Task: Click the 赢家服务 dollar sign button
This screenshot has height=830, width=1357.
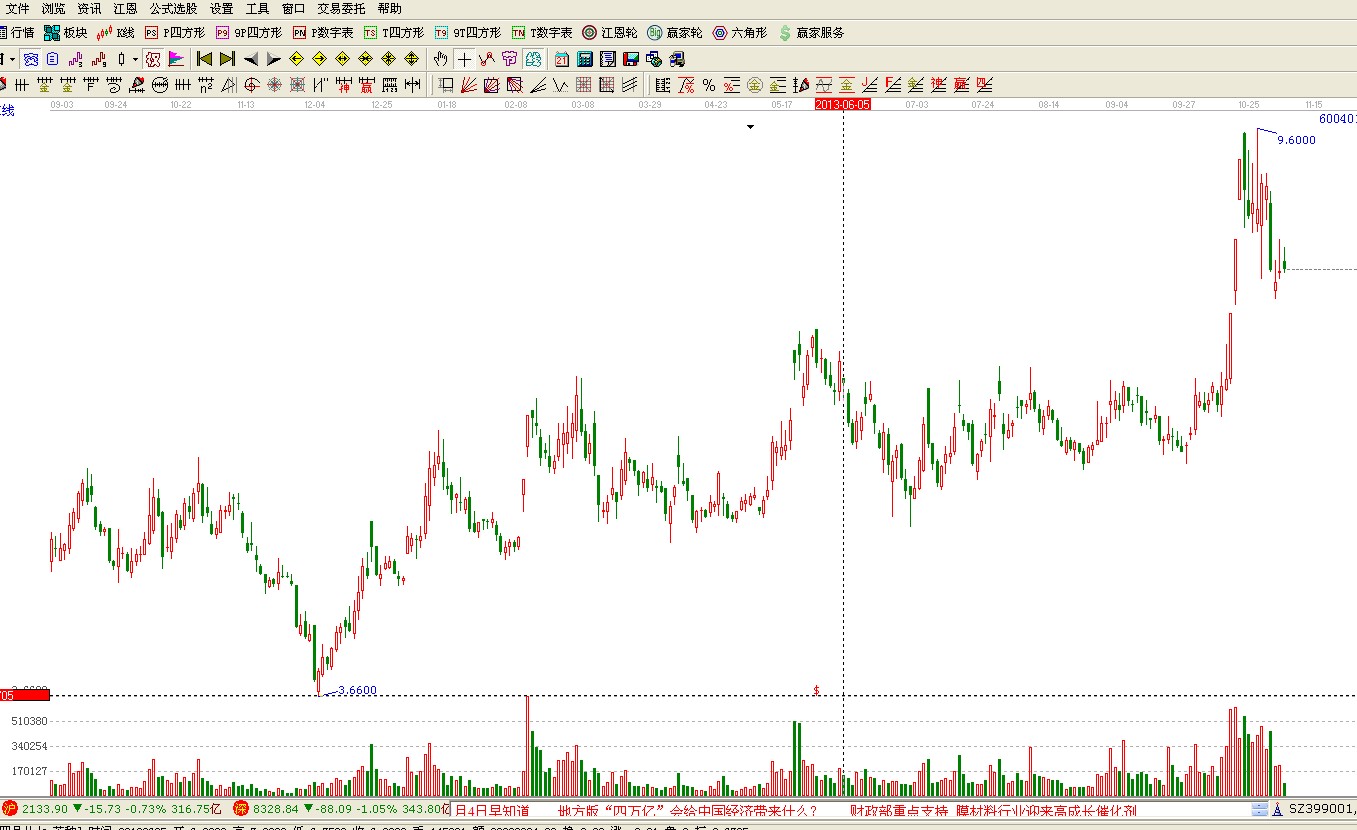Action: click(810, 33)
